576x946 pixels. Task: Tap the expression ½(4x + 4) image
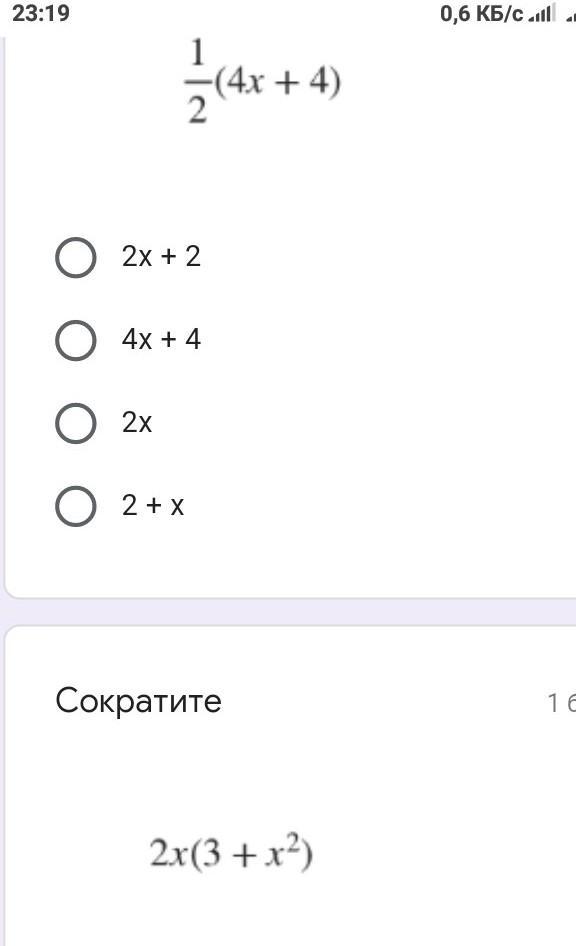tap(262, 81)
